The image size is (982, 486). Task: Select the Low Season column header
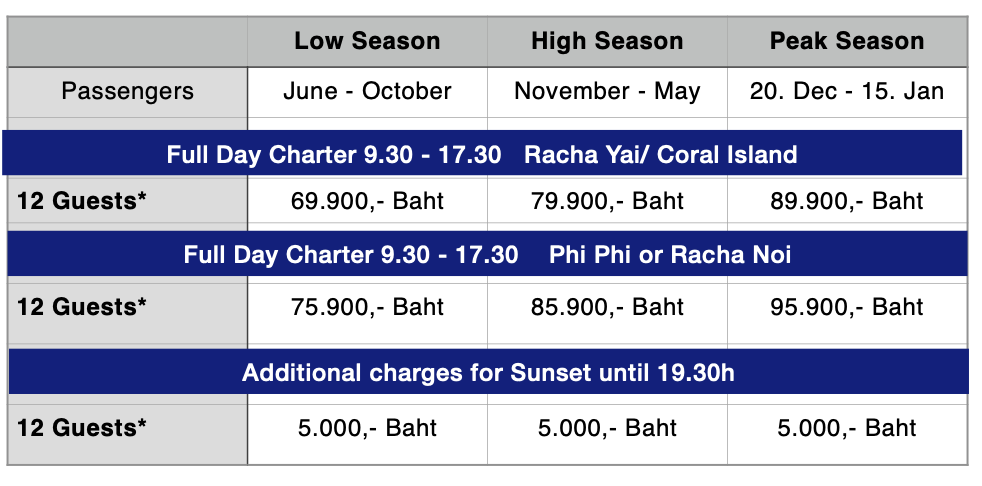tap(367, 41)
